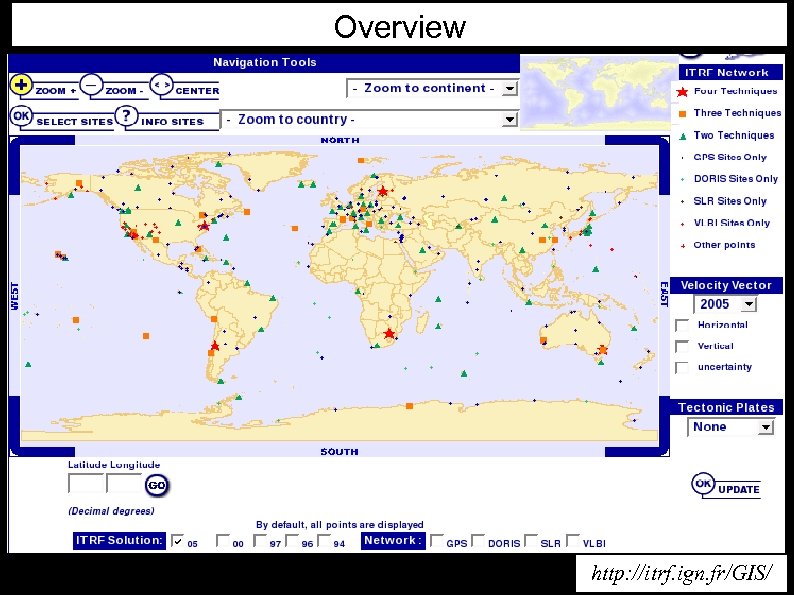Check the 96 ITRF Solution checkbox
Image resolution: width=794 pixels, height=595 pixels.
click(292, 540)
